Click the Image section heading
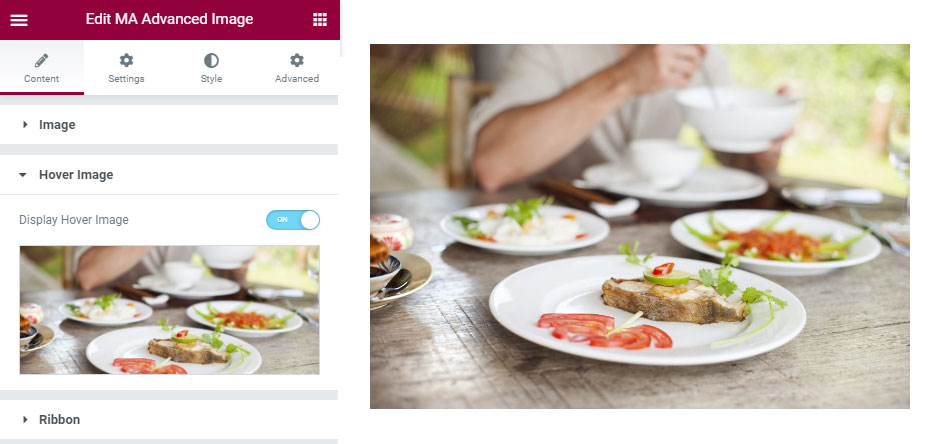 pyautogui.click(x=57, y=125)
